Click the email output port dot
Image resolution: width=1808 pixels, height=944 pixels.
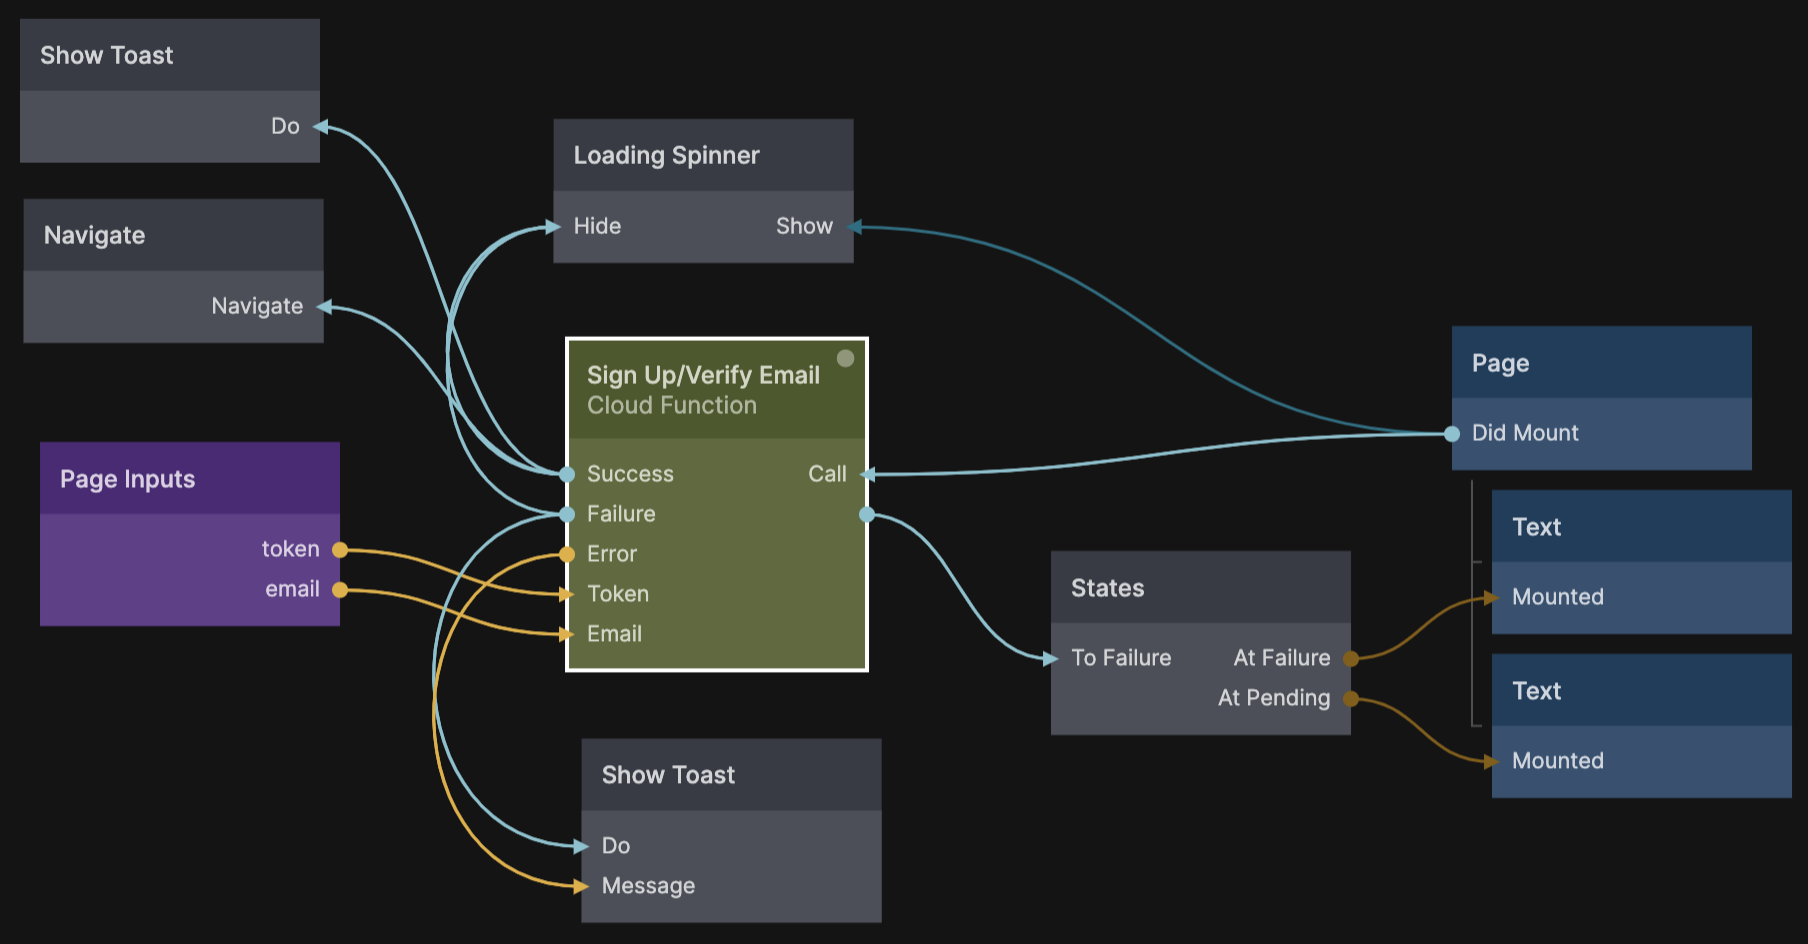click(x=340, y=590)
